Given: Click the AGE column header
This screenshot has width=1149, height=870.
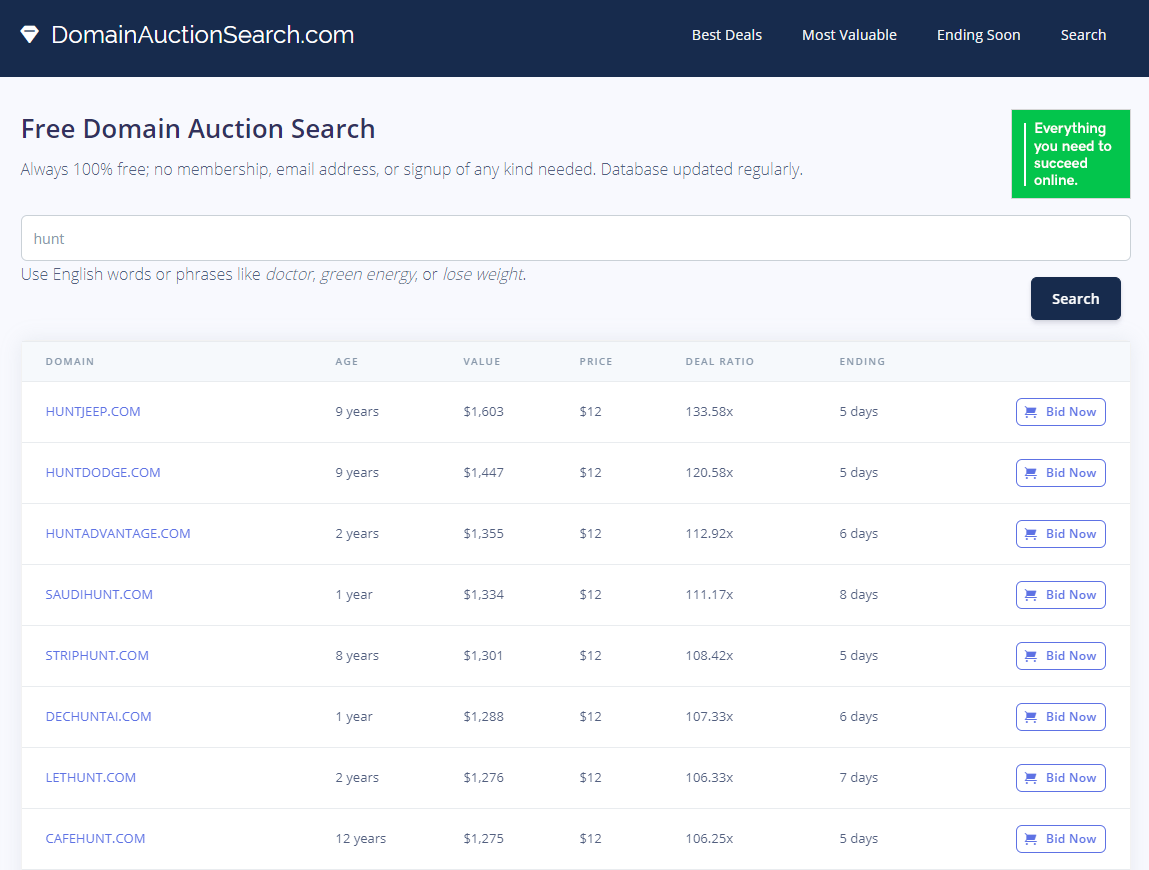Looking at the screenshot, I should point(347,361).
